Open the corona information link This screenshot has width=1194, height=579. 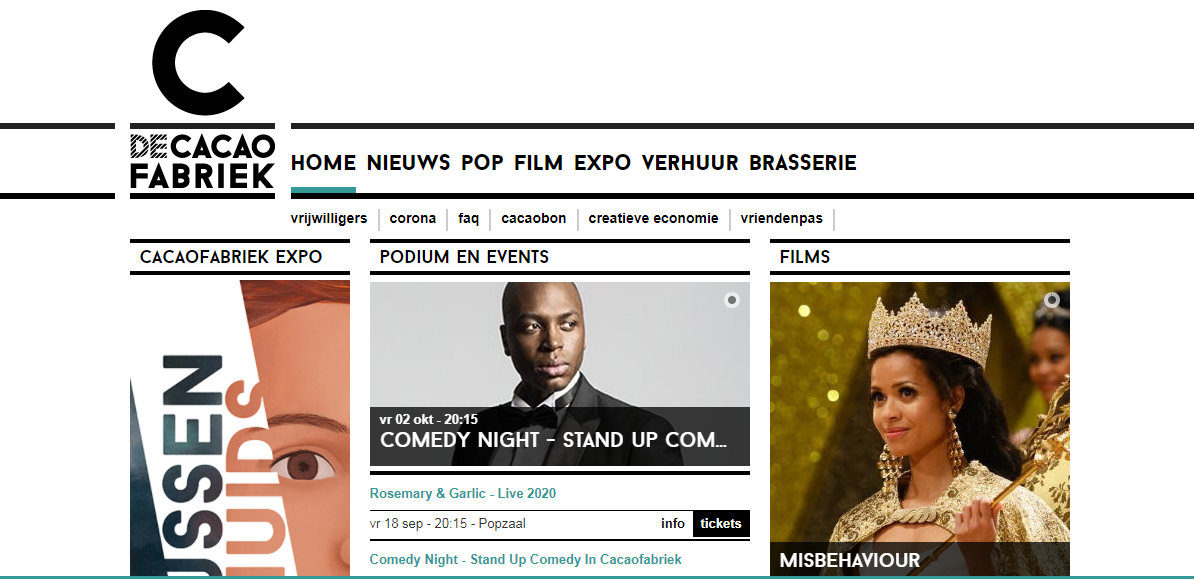click(x=413, y=219)
